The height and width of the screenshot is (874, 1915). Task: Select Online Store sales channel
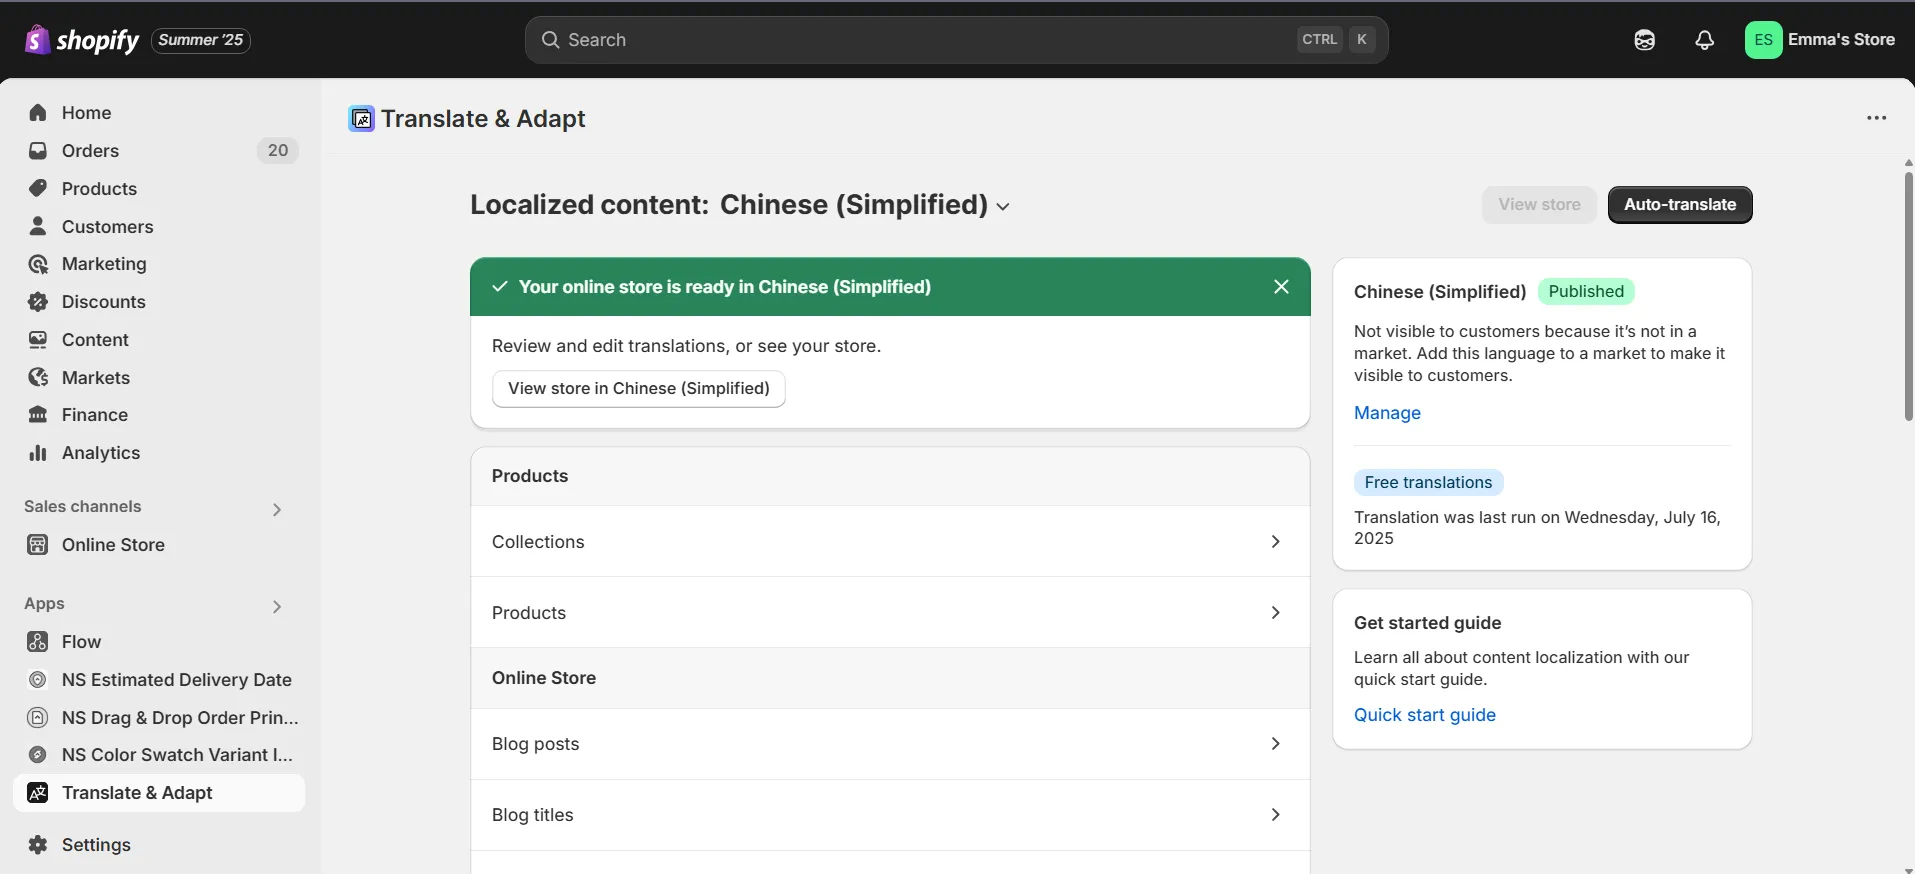tap(160, 545)
